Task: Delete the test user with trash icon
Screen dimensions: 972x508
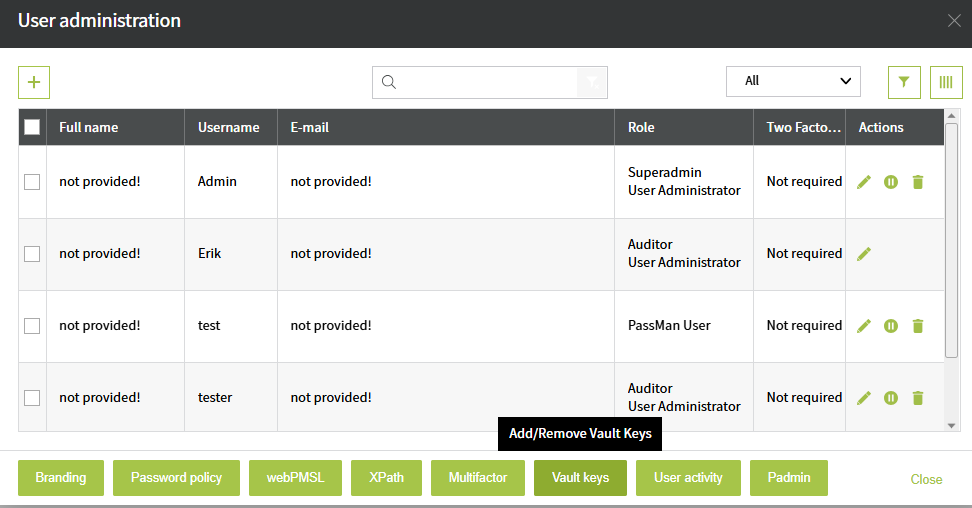Action: [x=918, y=326]
